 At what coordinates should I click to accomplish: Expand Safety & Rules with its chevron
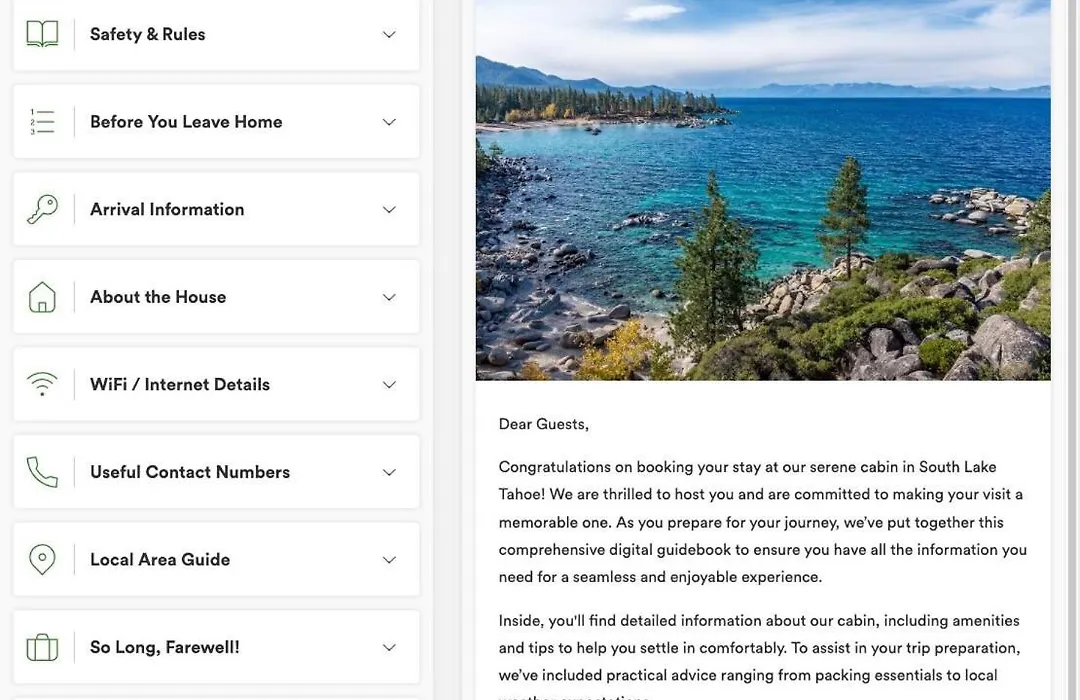[389, 34]
